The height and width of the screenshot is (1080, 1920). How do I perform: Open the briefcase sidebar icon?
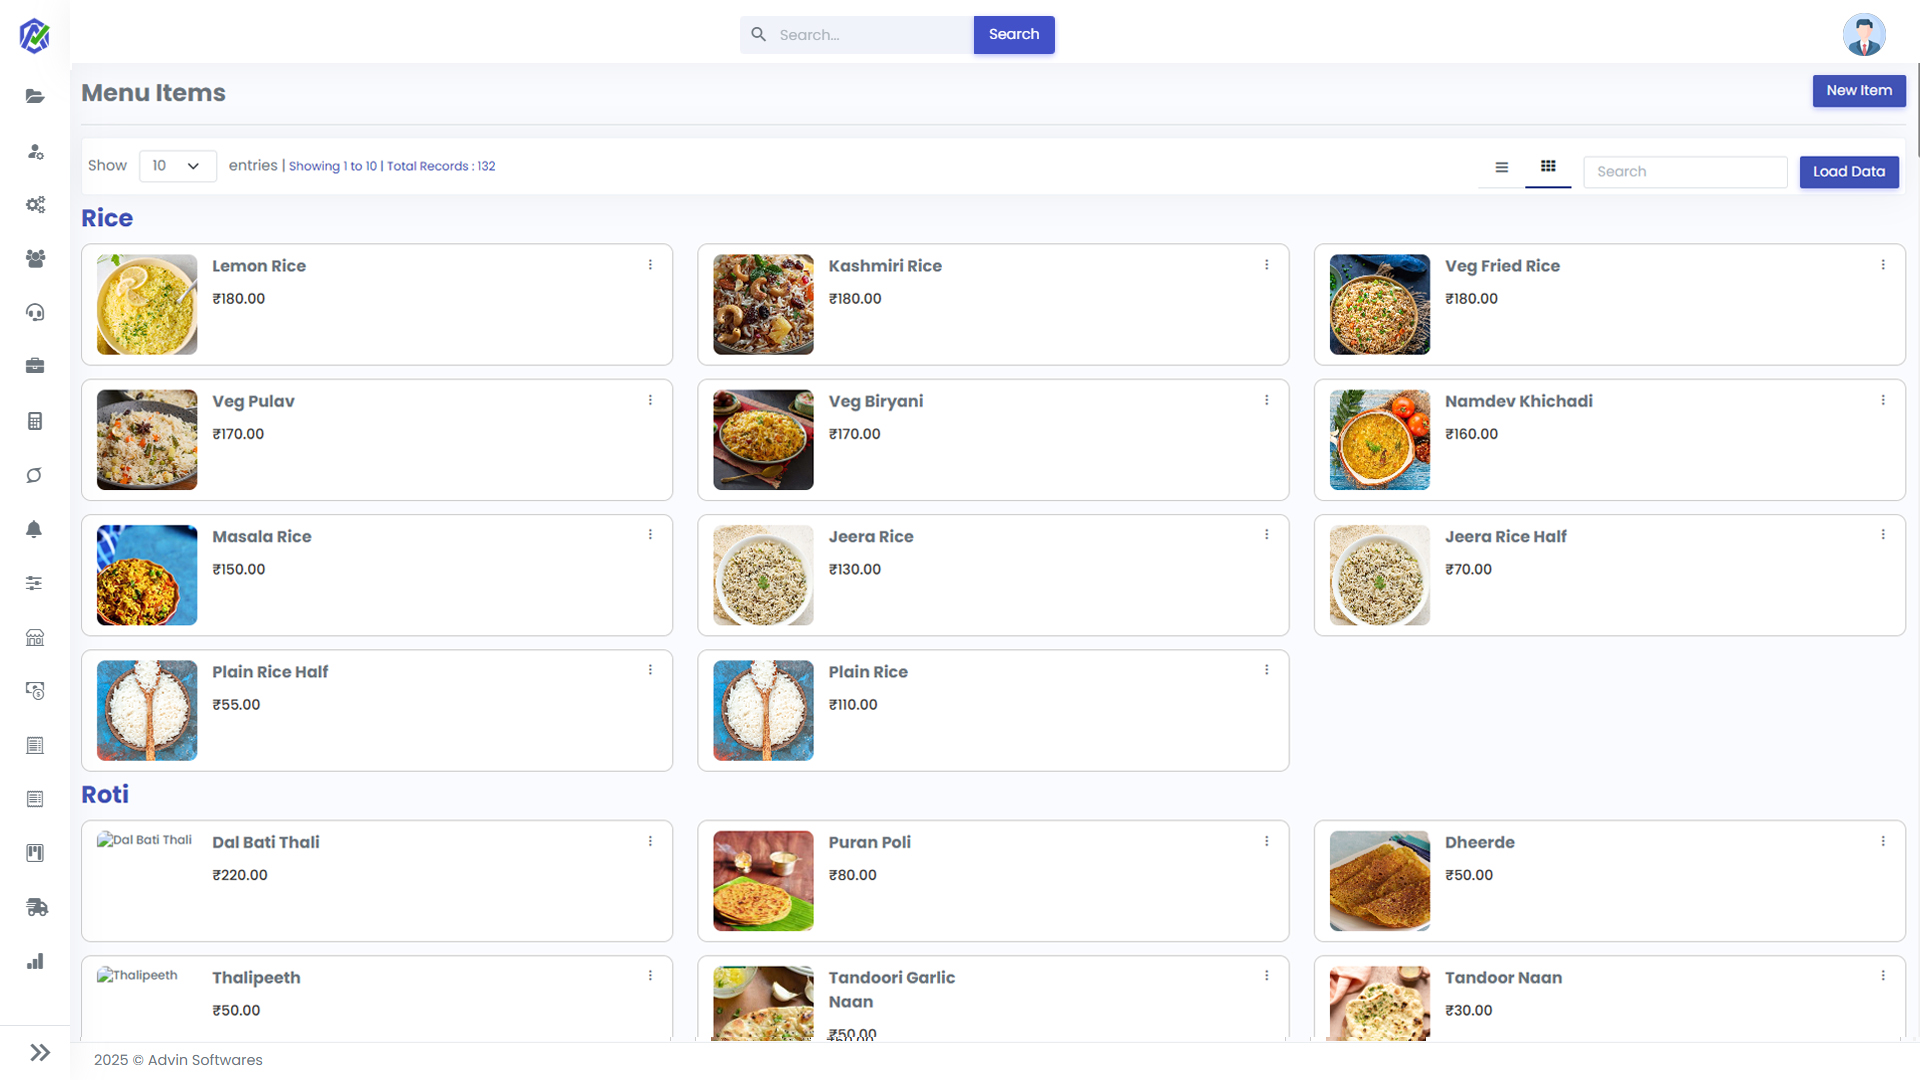(35, 366)
